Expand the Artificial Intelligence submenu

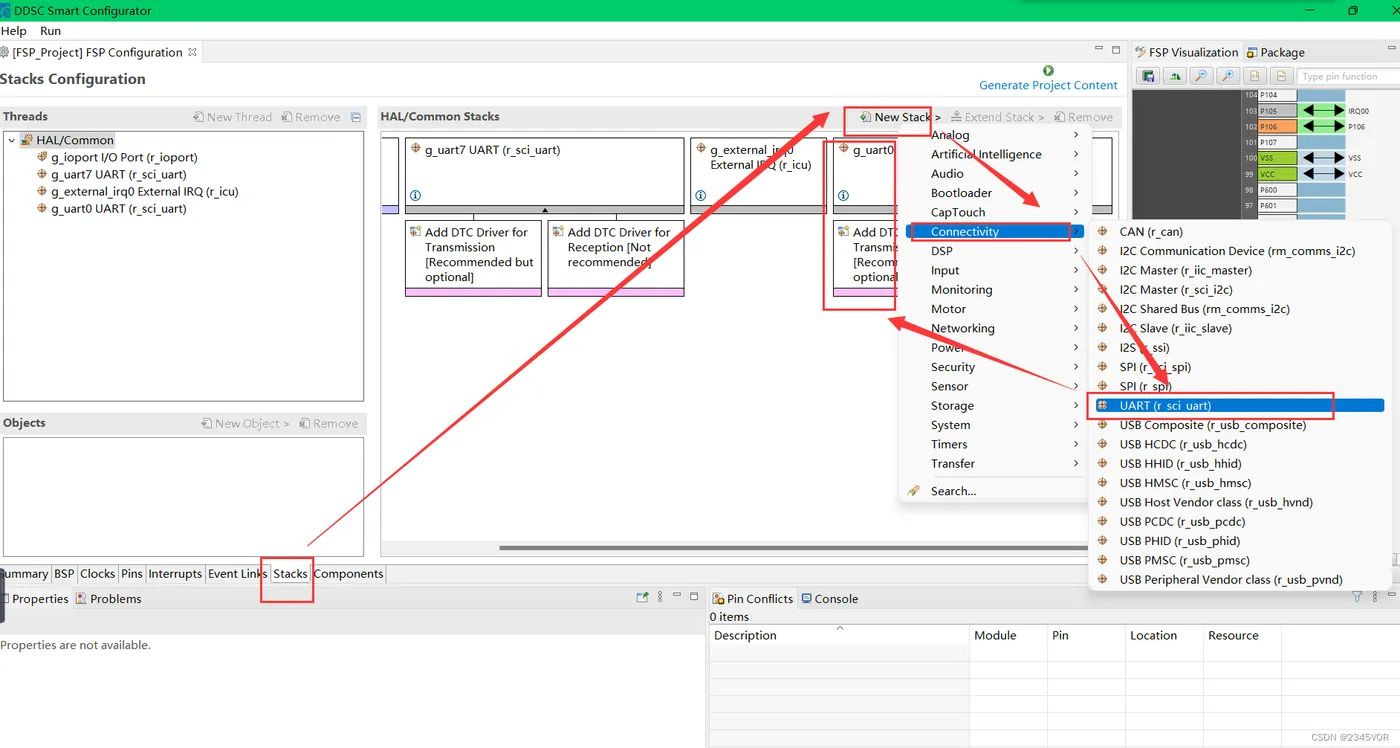pyautogui.click(x=1076, y=154)
